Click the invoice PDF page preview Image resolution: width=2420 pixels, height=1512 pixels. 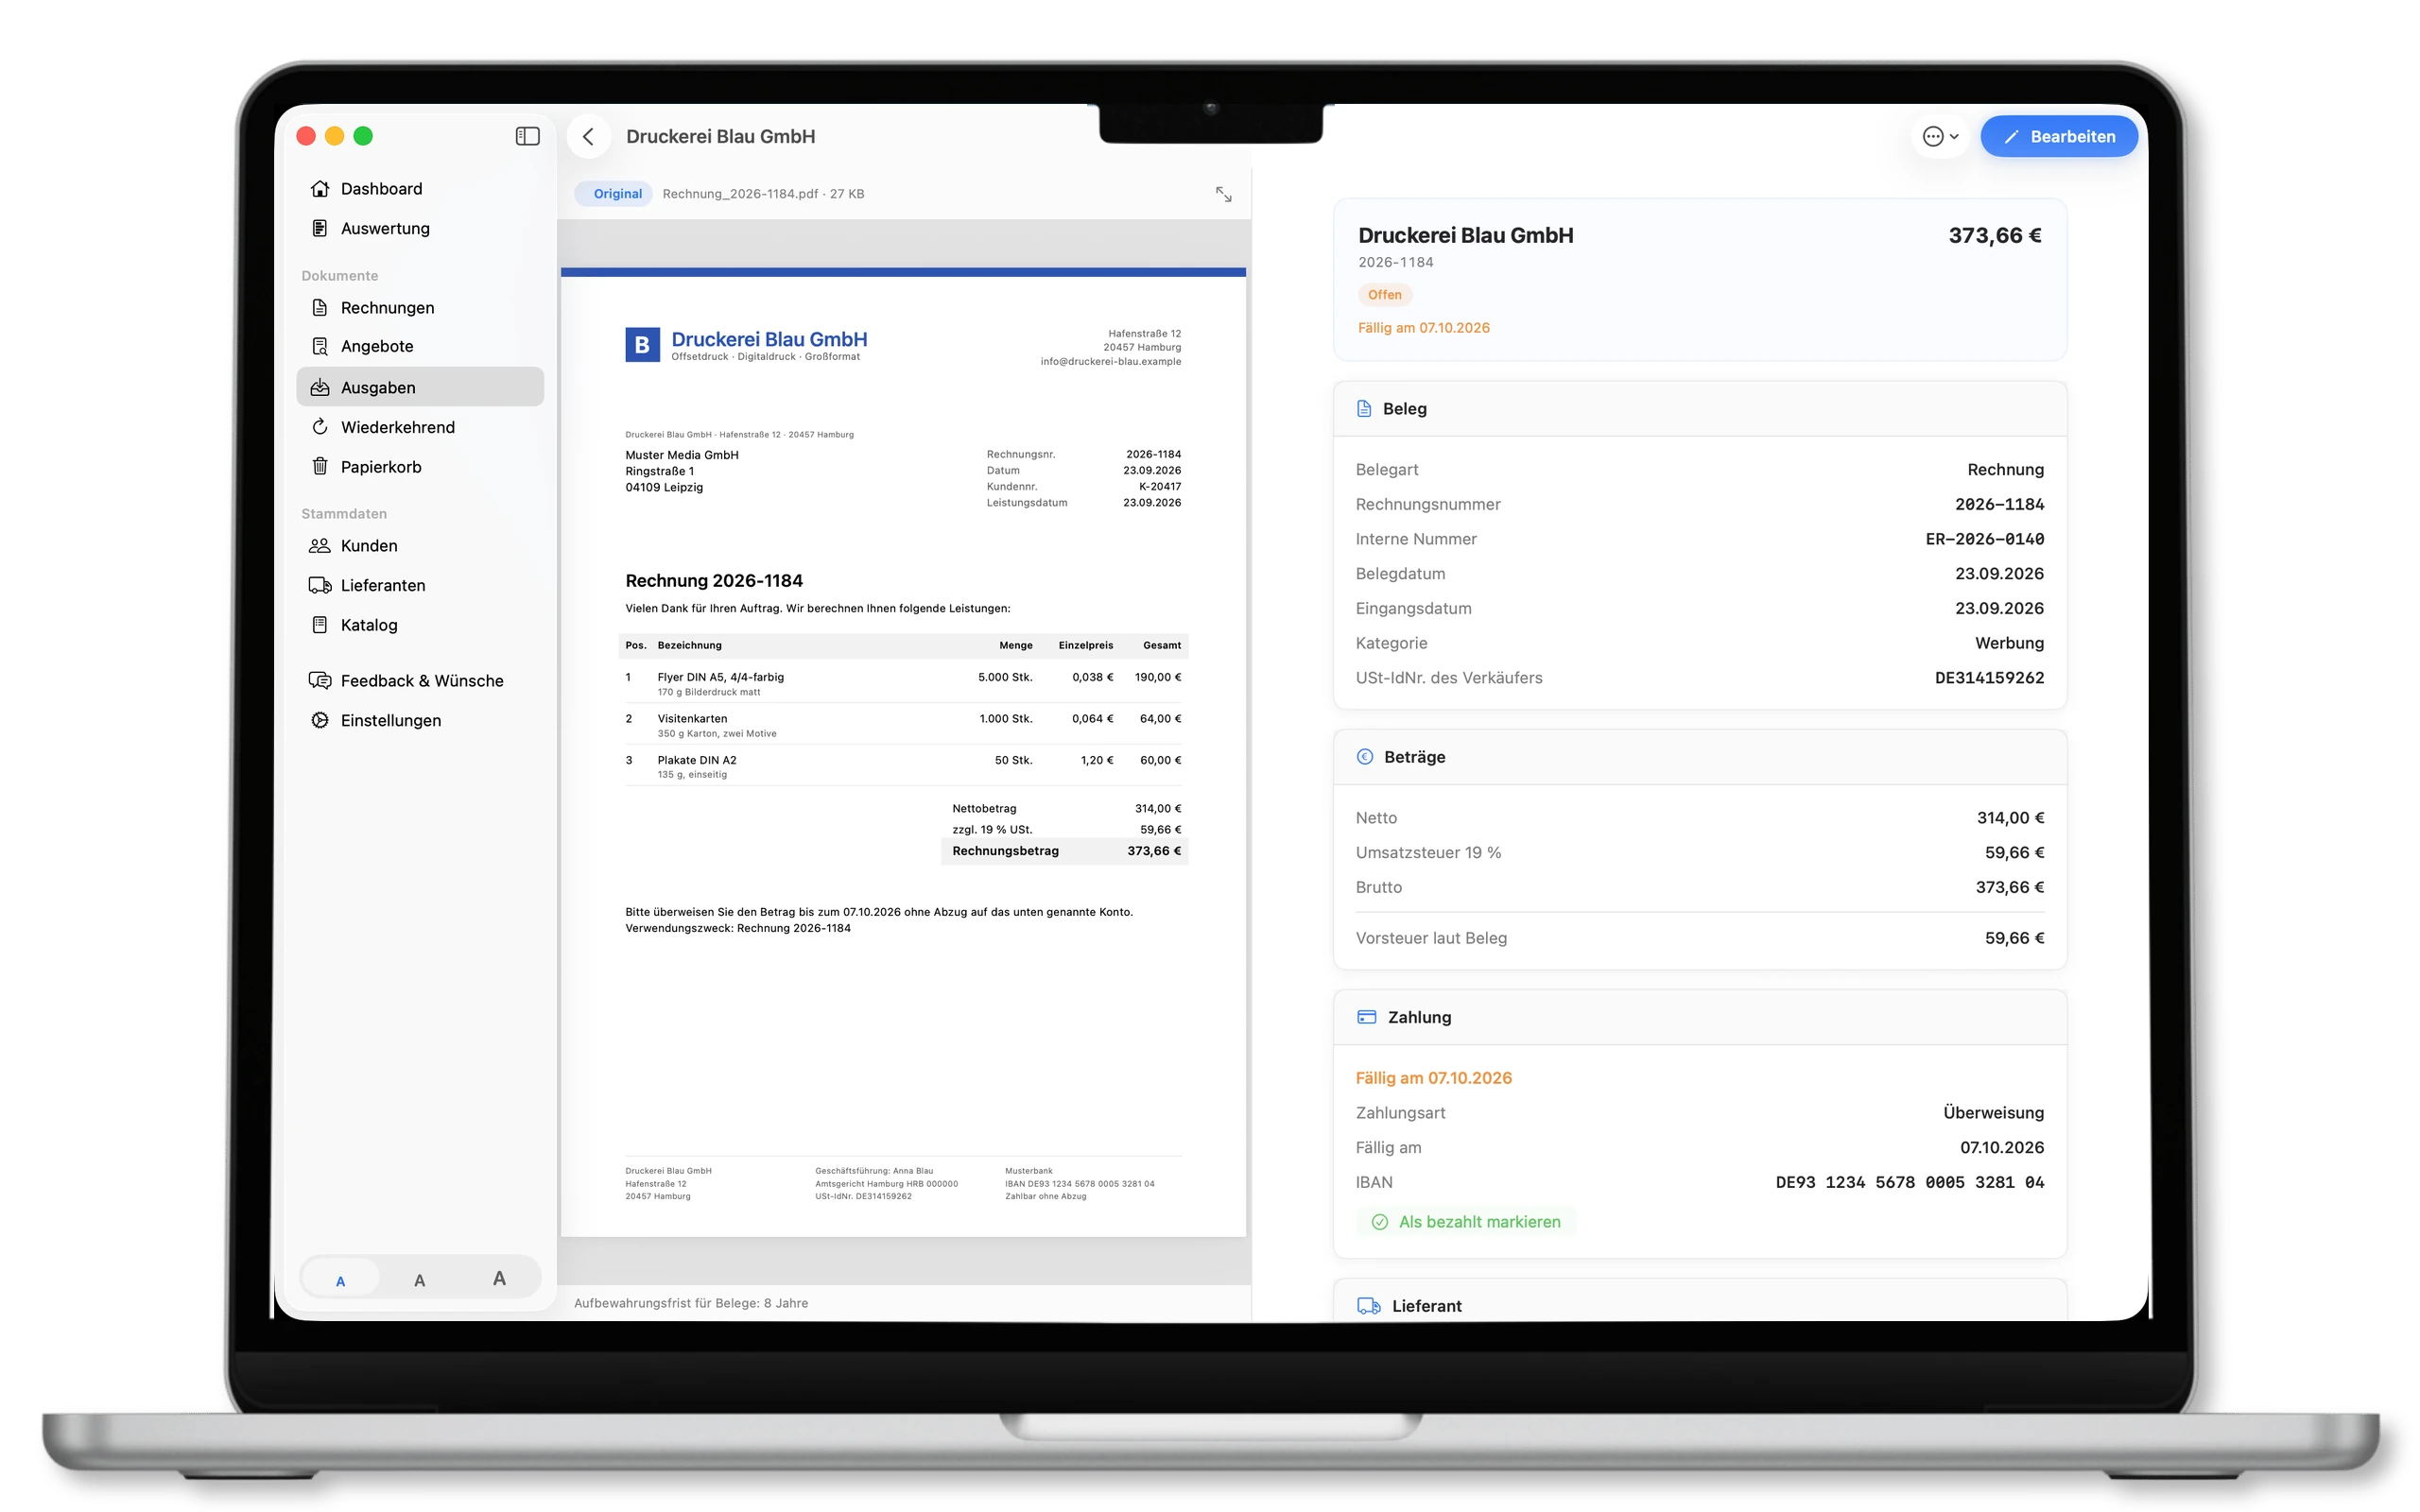(903, 752)
